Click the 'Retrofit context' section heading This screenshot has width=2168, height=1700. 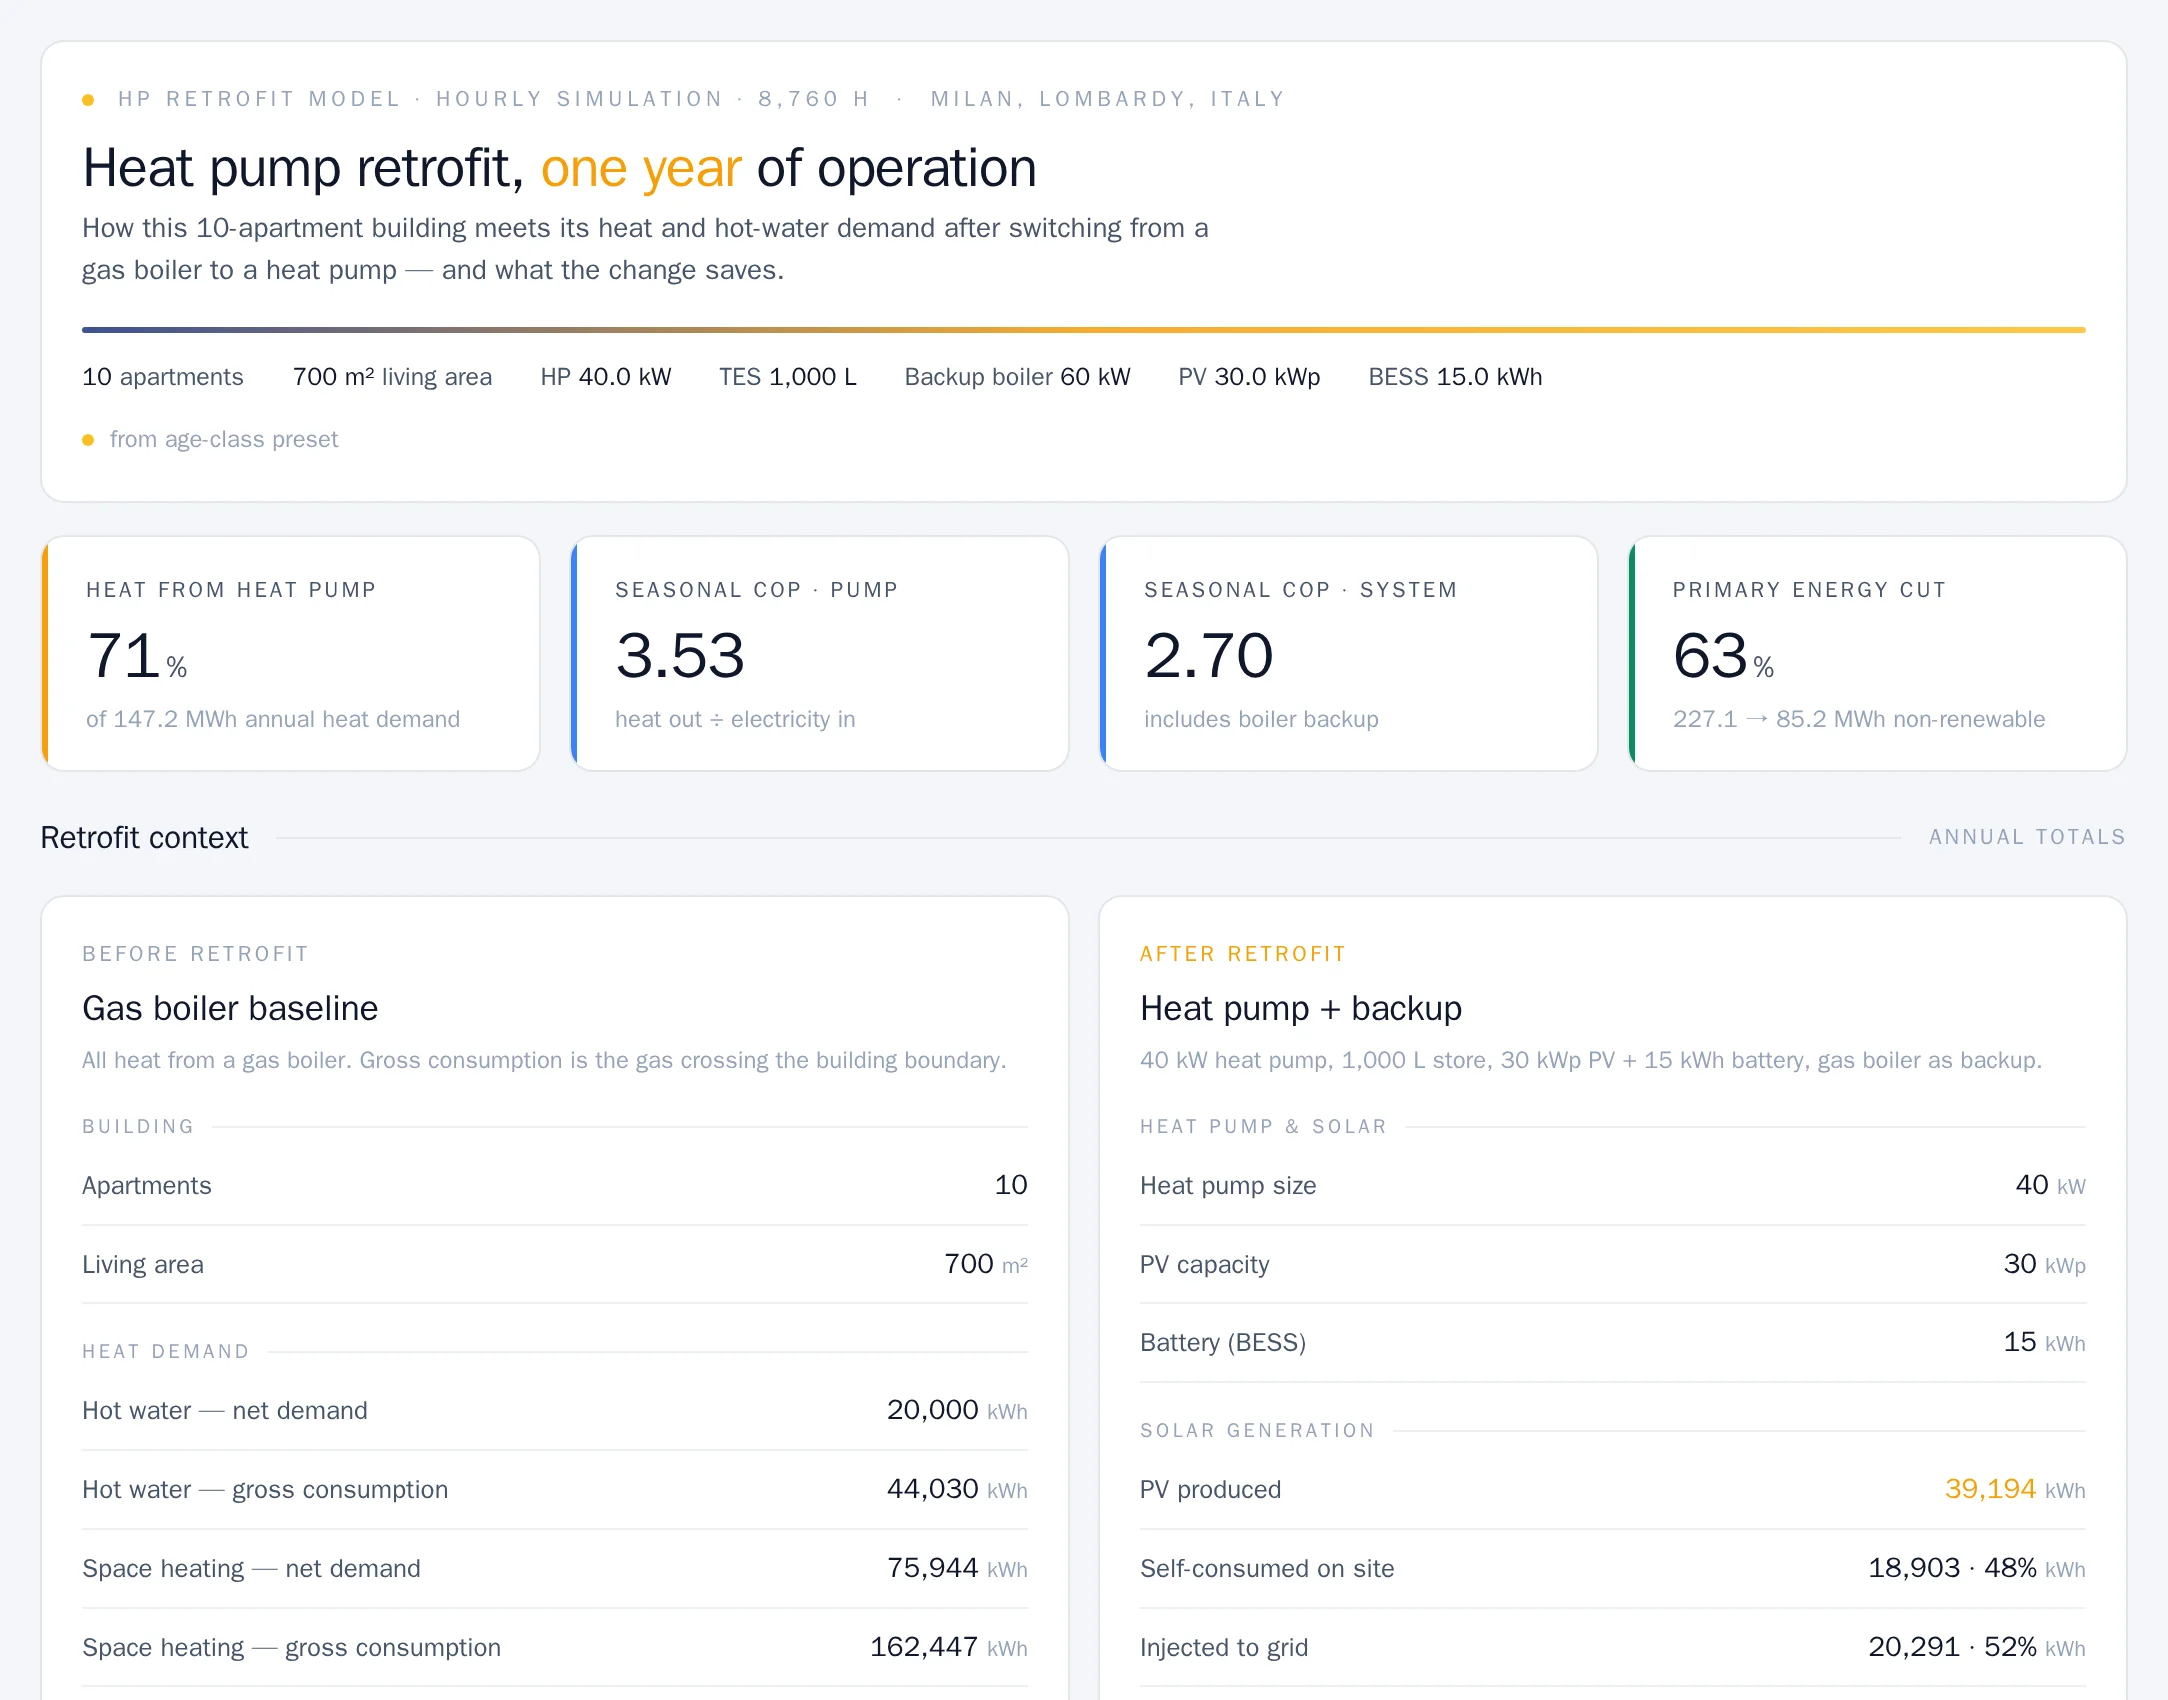(144, 837)
